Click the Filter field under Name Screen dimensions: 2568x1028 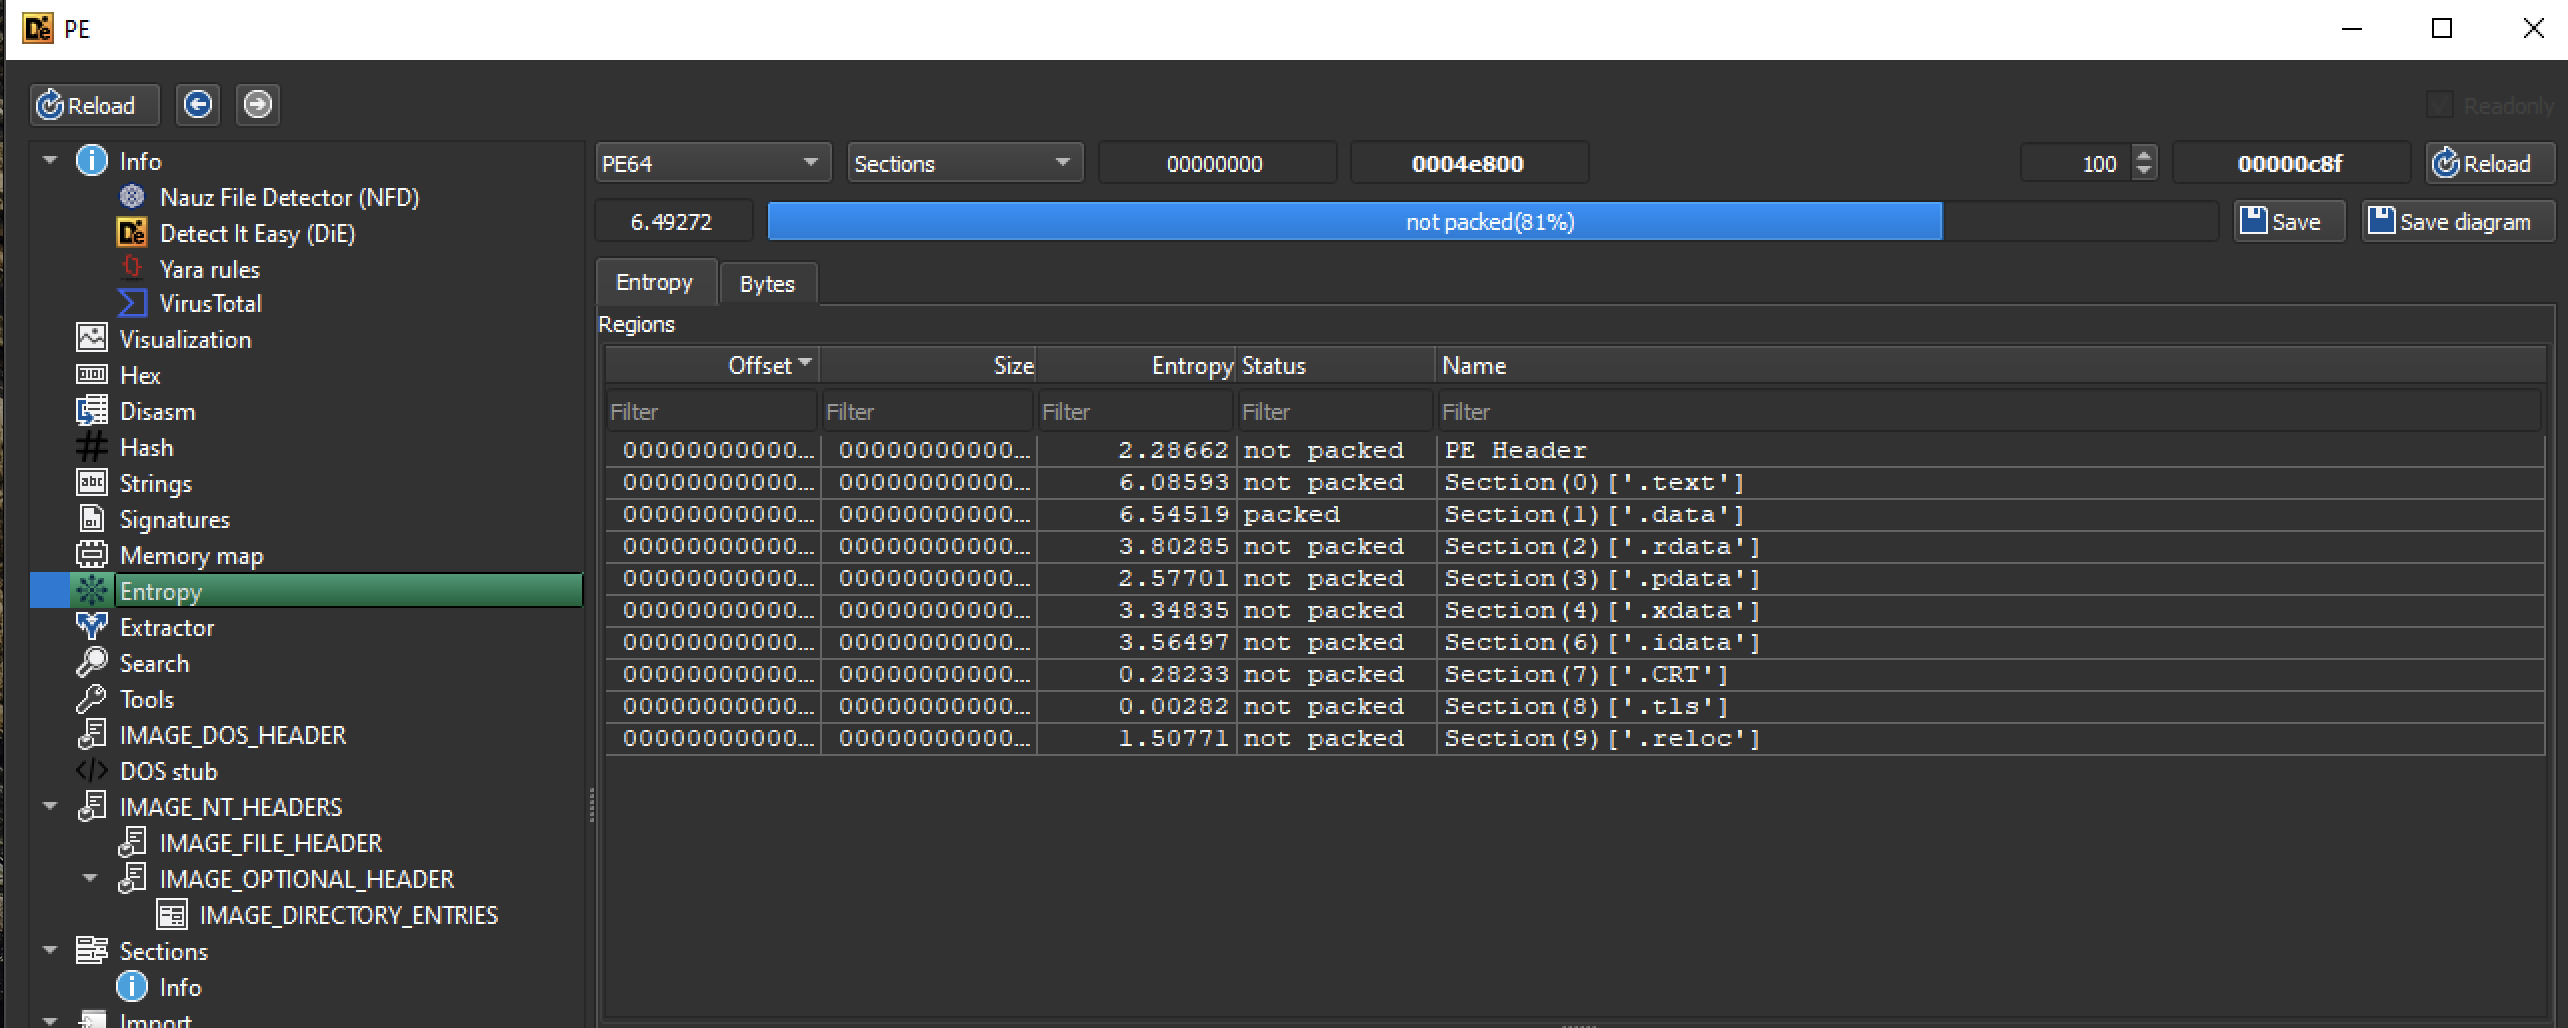(x=1988, y=411)
